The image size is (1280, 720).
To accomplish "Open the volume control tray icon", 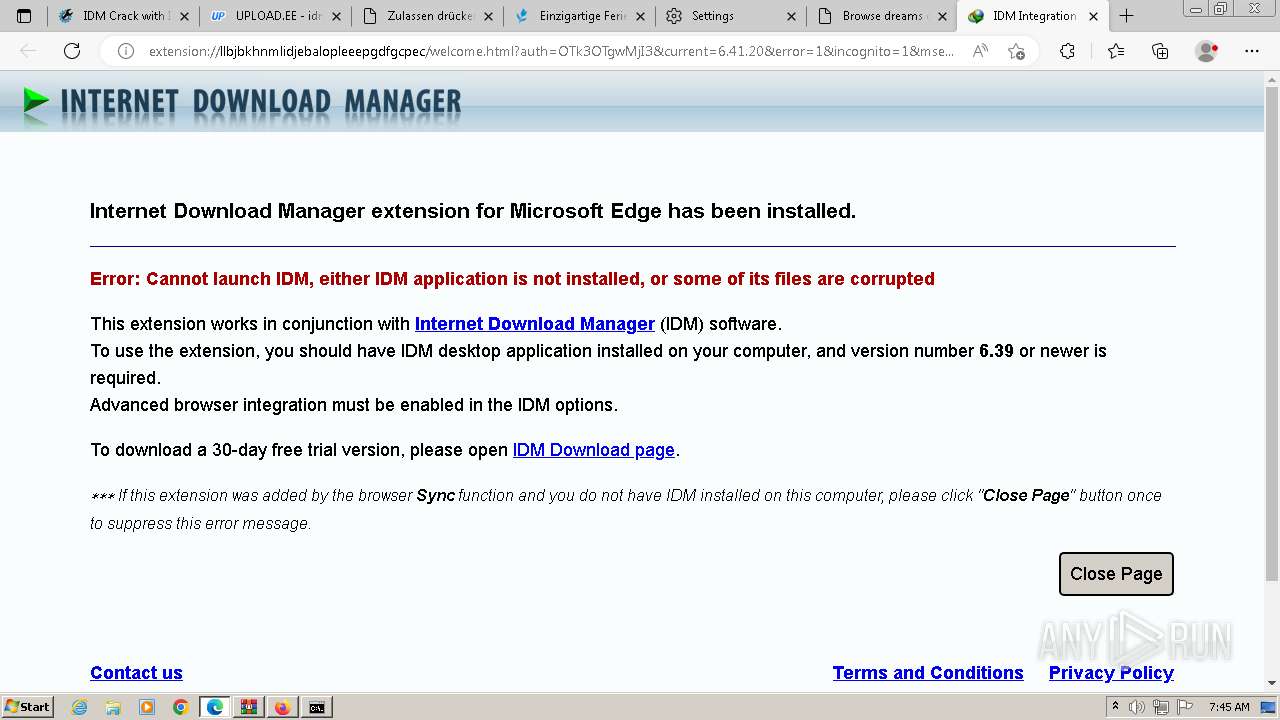I will coord(1137,707).
